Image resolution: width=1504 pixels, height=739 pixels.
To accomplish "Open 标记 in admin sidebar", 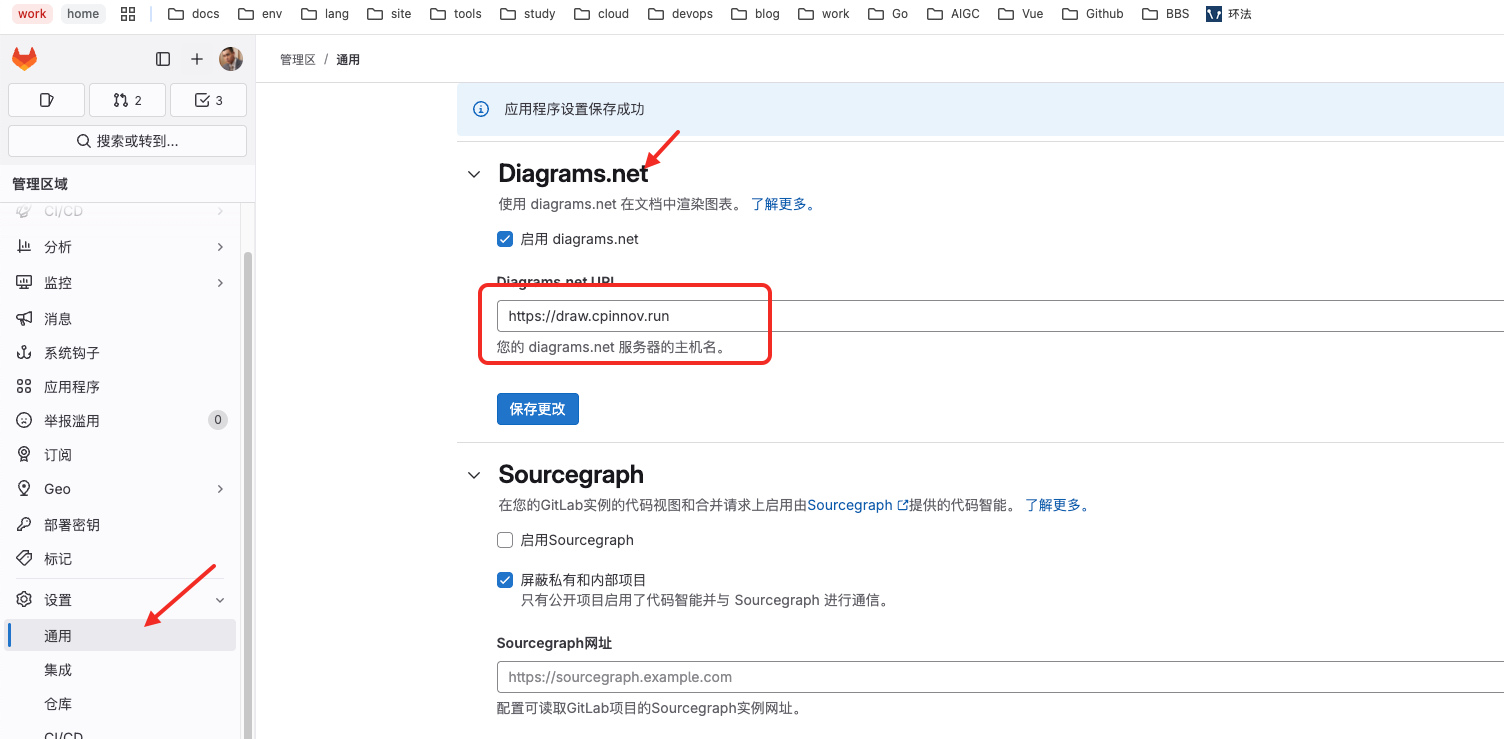I will (121, 559).
